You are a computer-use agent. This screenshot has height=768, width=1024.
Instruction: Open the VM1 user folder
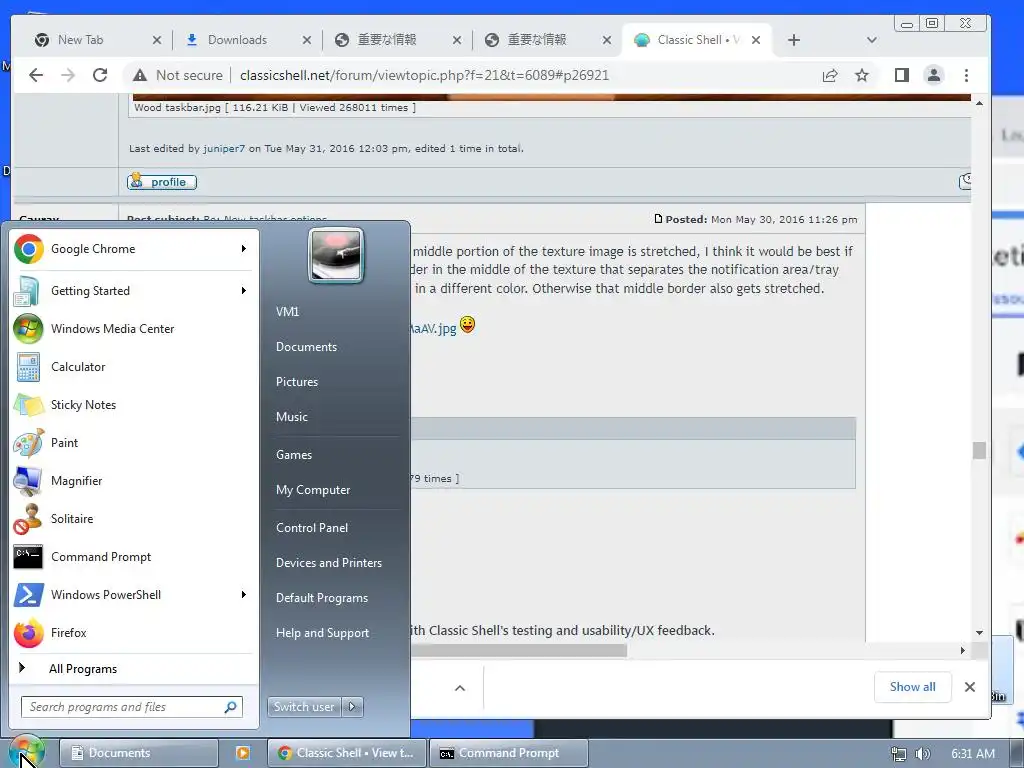click(287, 312)
